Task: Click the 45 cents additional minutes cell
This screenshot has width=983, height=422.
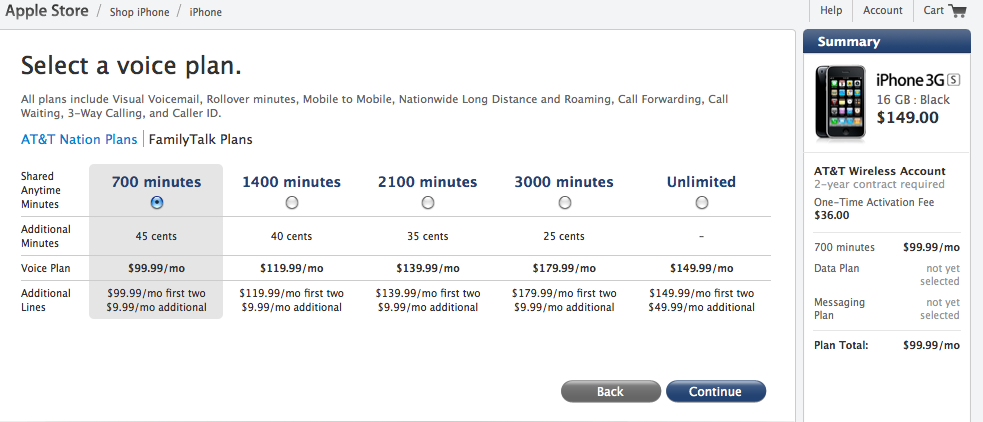Action: click(156, 236)
